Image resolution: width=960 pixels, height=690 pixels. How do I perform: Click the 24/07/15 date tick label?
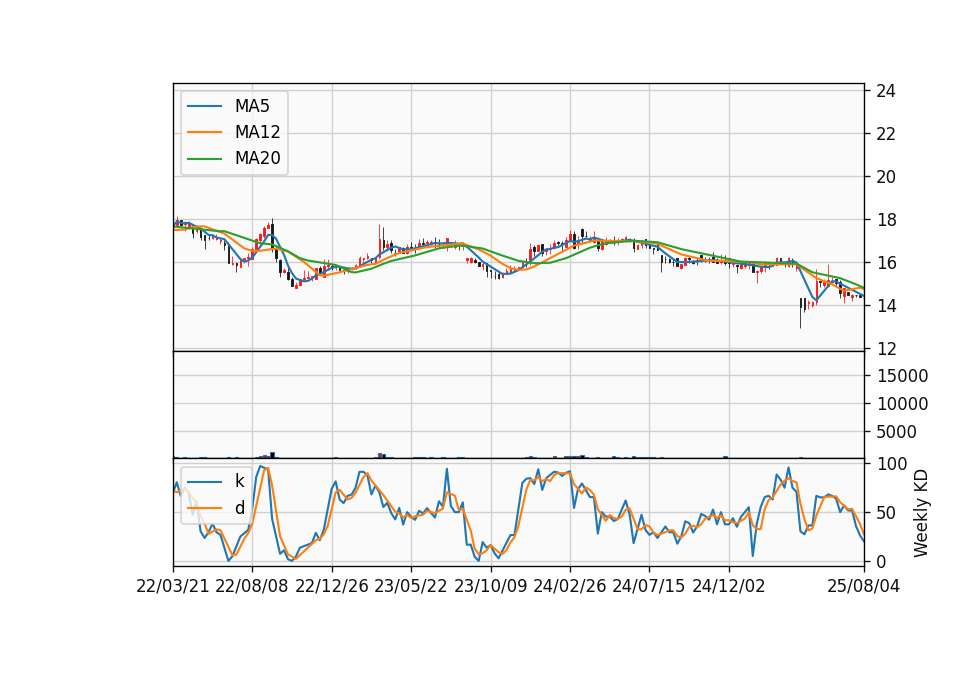tap(648, 586)
